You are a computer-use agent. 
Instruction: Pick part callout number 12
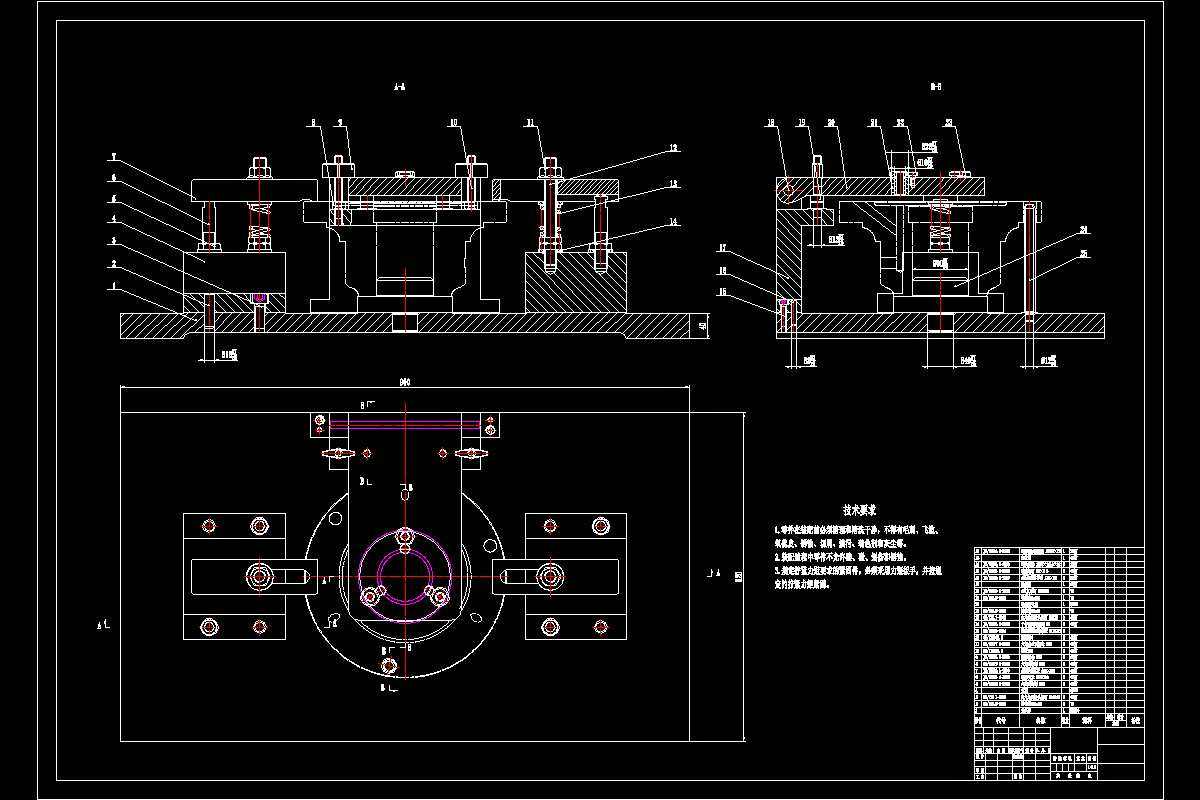(x=674, y=148)
